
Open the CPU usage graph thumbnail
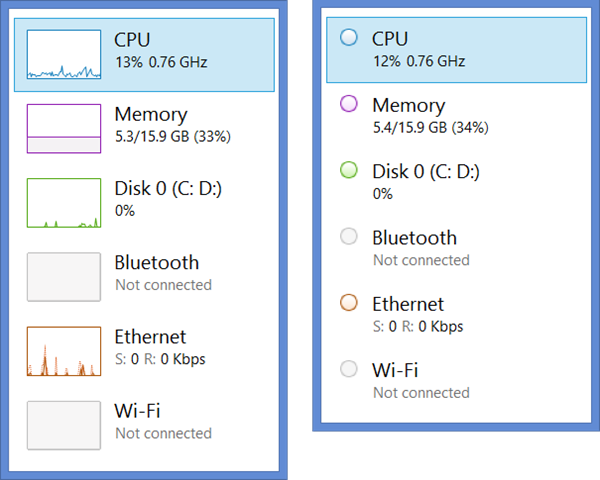[x=64, y=54]
